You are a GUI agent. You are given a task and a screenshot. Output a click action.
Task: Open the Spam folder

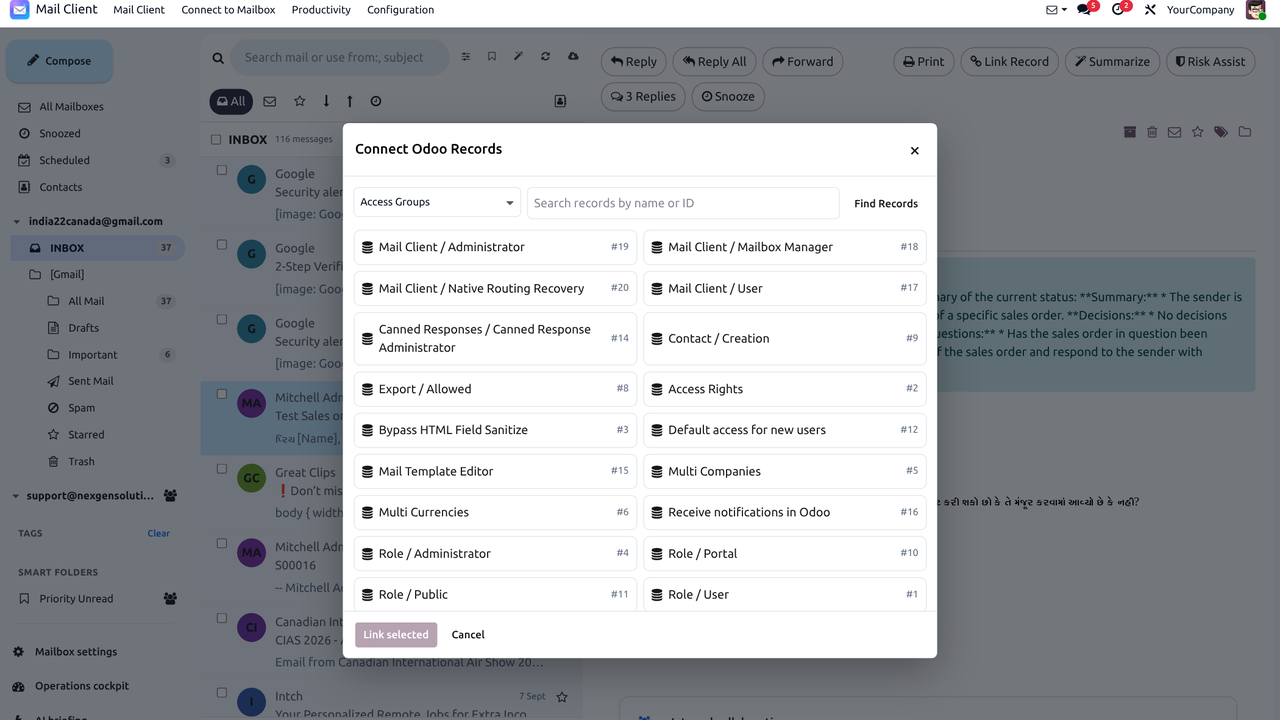[81, 408]
